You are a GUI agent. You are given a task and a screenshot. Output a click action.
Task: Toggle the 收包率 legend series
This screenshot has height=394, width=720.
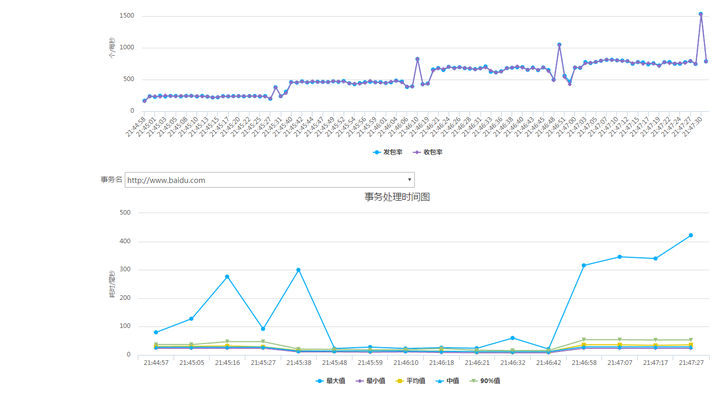point(428,152)
